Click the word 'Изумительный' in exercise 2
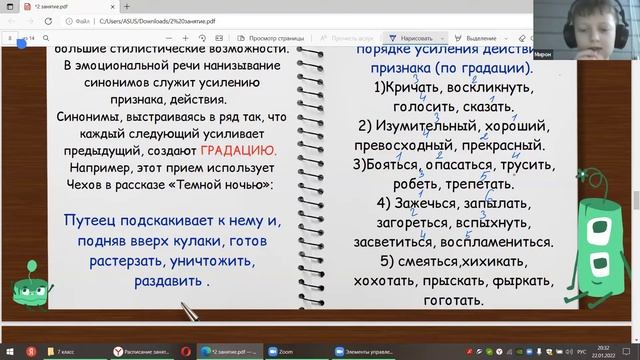Screen dimensions: 640x360 click(x=426, y=126)
